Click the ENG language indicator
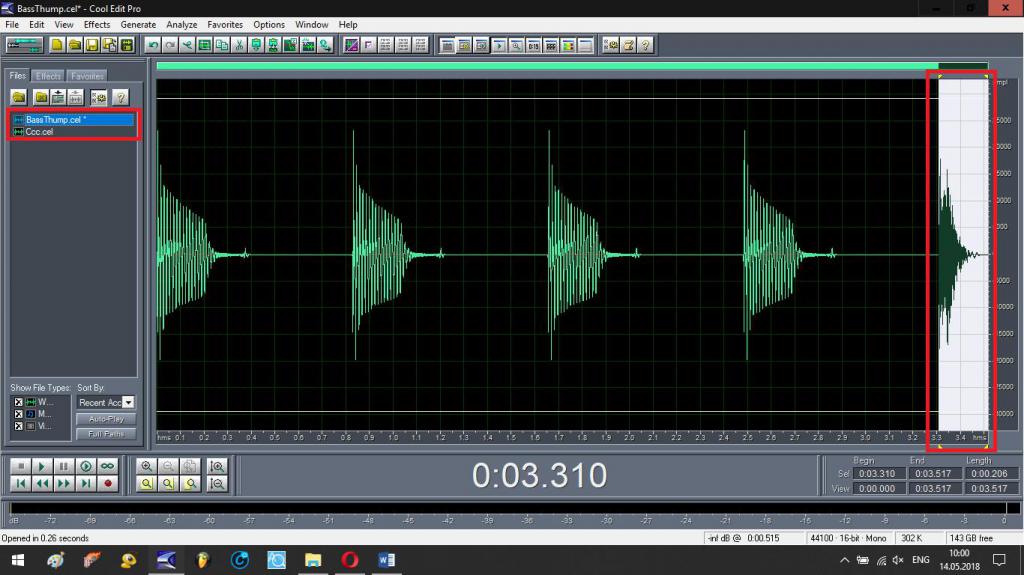This screenshot has width=1024, height=575. point(921,560)
